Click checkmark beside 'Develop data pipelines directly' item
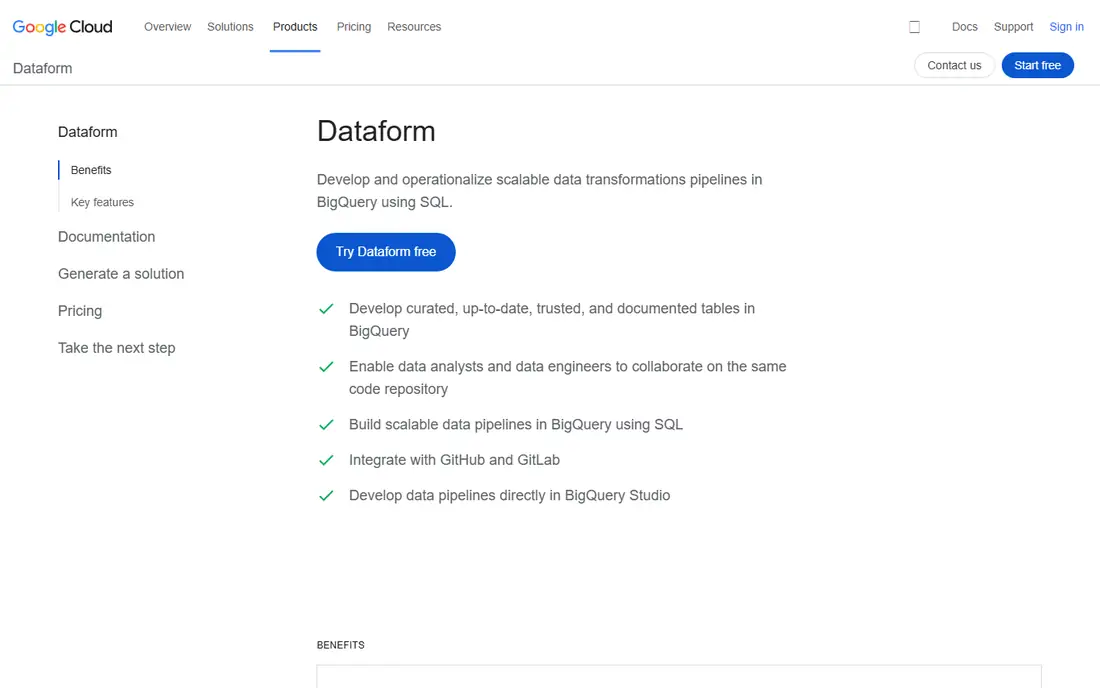Image resolution: width=1100 pixels, height=688 pixels. click(326, 495)
